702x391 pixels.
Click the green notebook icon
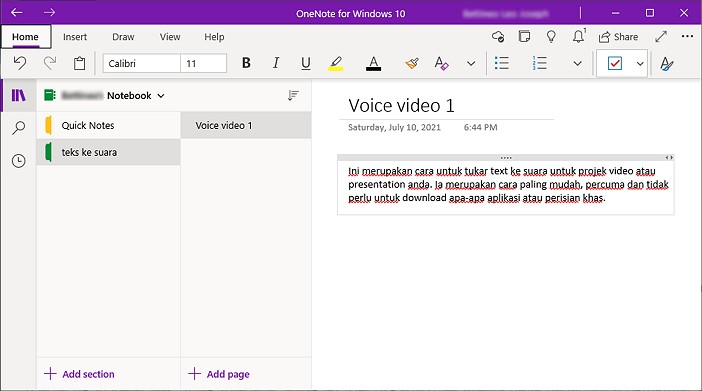pyautogui.click(x=50, y=95)
